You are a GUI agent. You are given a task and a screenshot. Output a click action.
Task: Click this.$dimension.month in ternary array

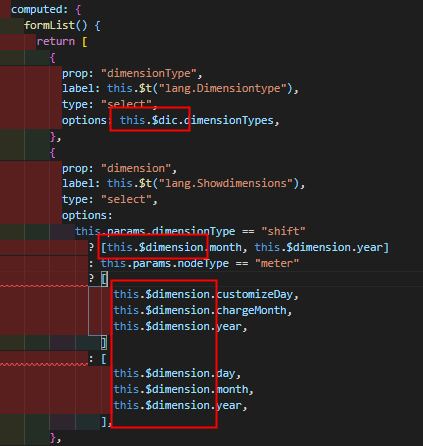coord(174,248)
